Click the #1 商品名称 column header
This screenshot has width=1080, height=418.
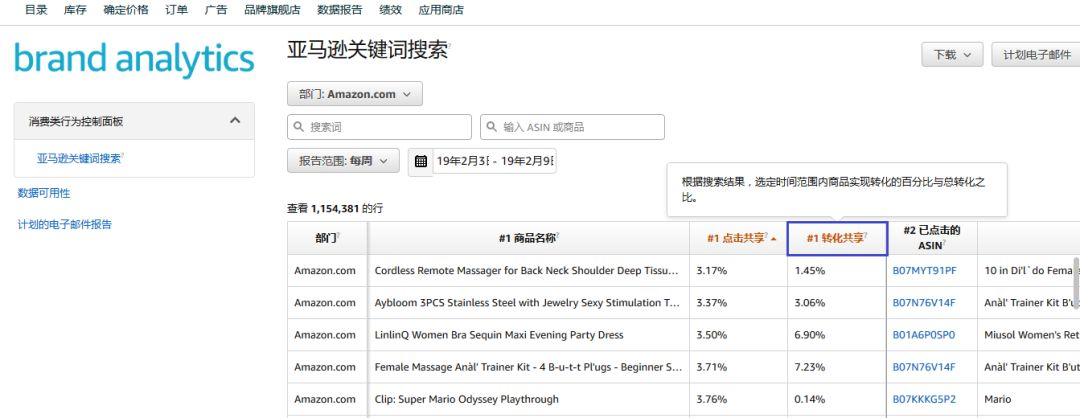[x=529, y=238]
